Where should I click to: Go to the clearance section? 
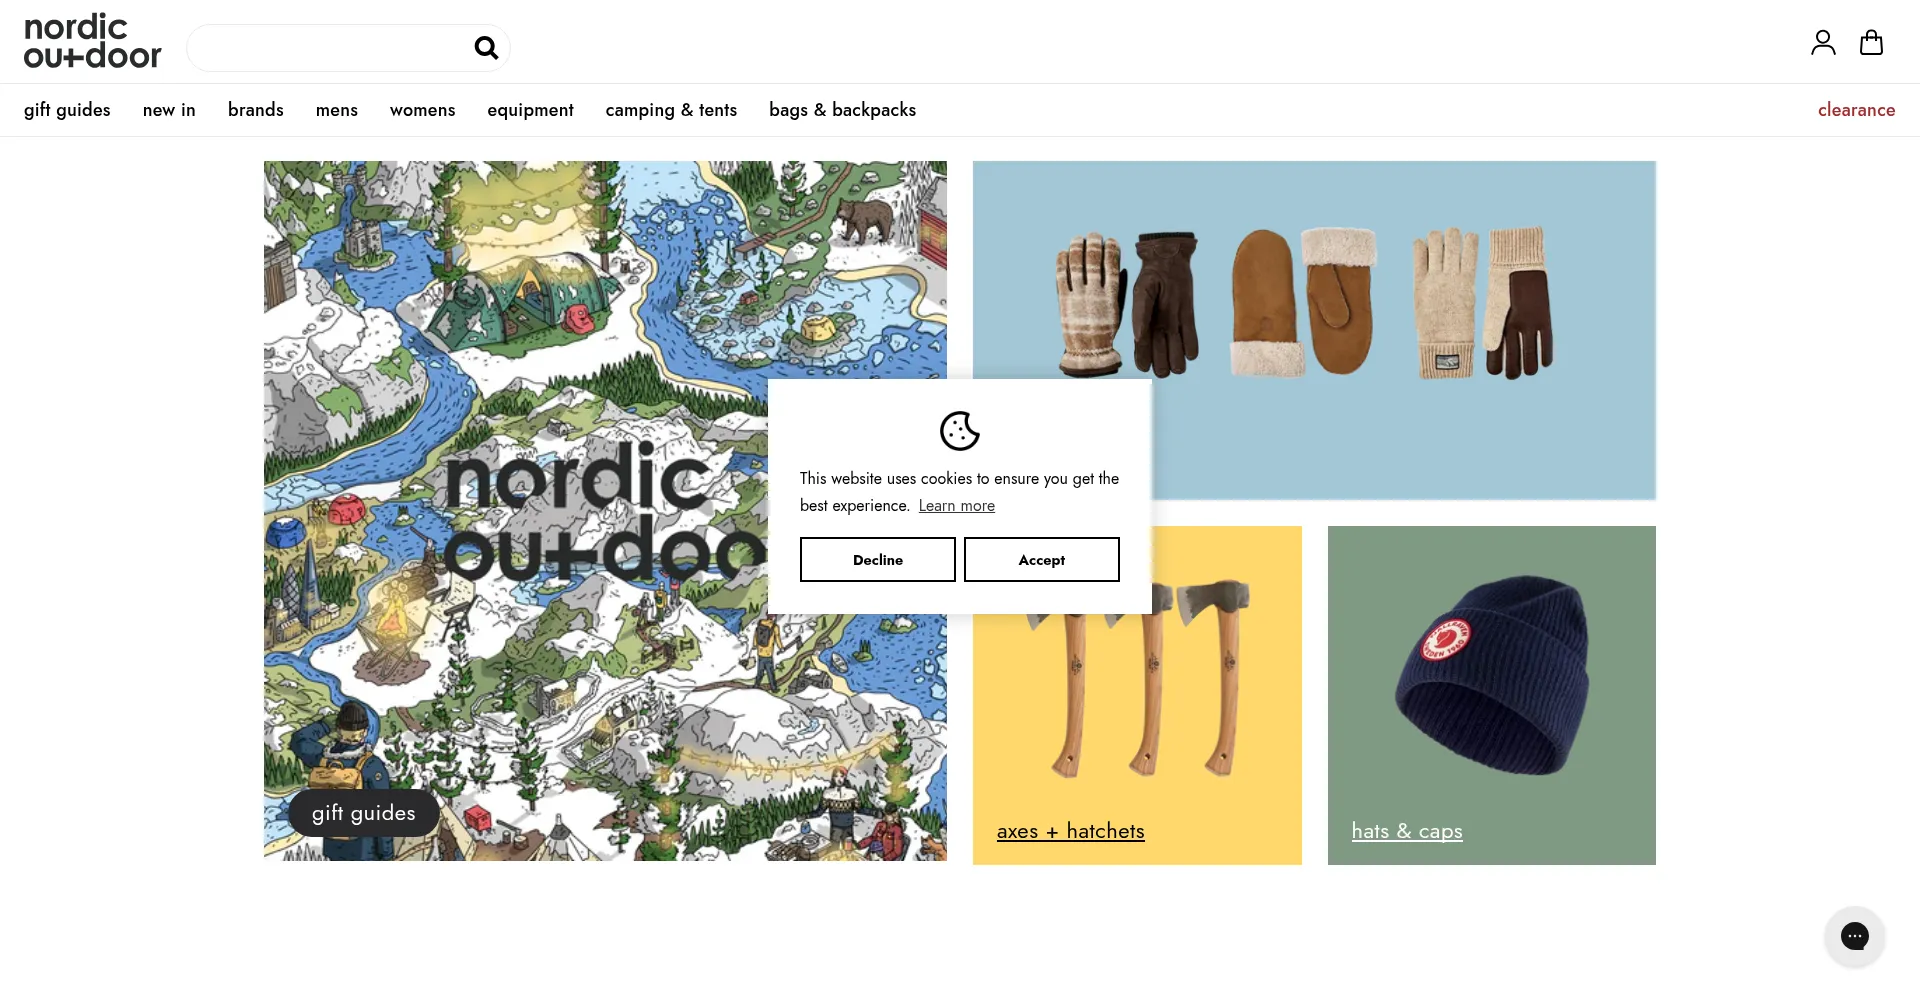[x=1856, y=110]
